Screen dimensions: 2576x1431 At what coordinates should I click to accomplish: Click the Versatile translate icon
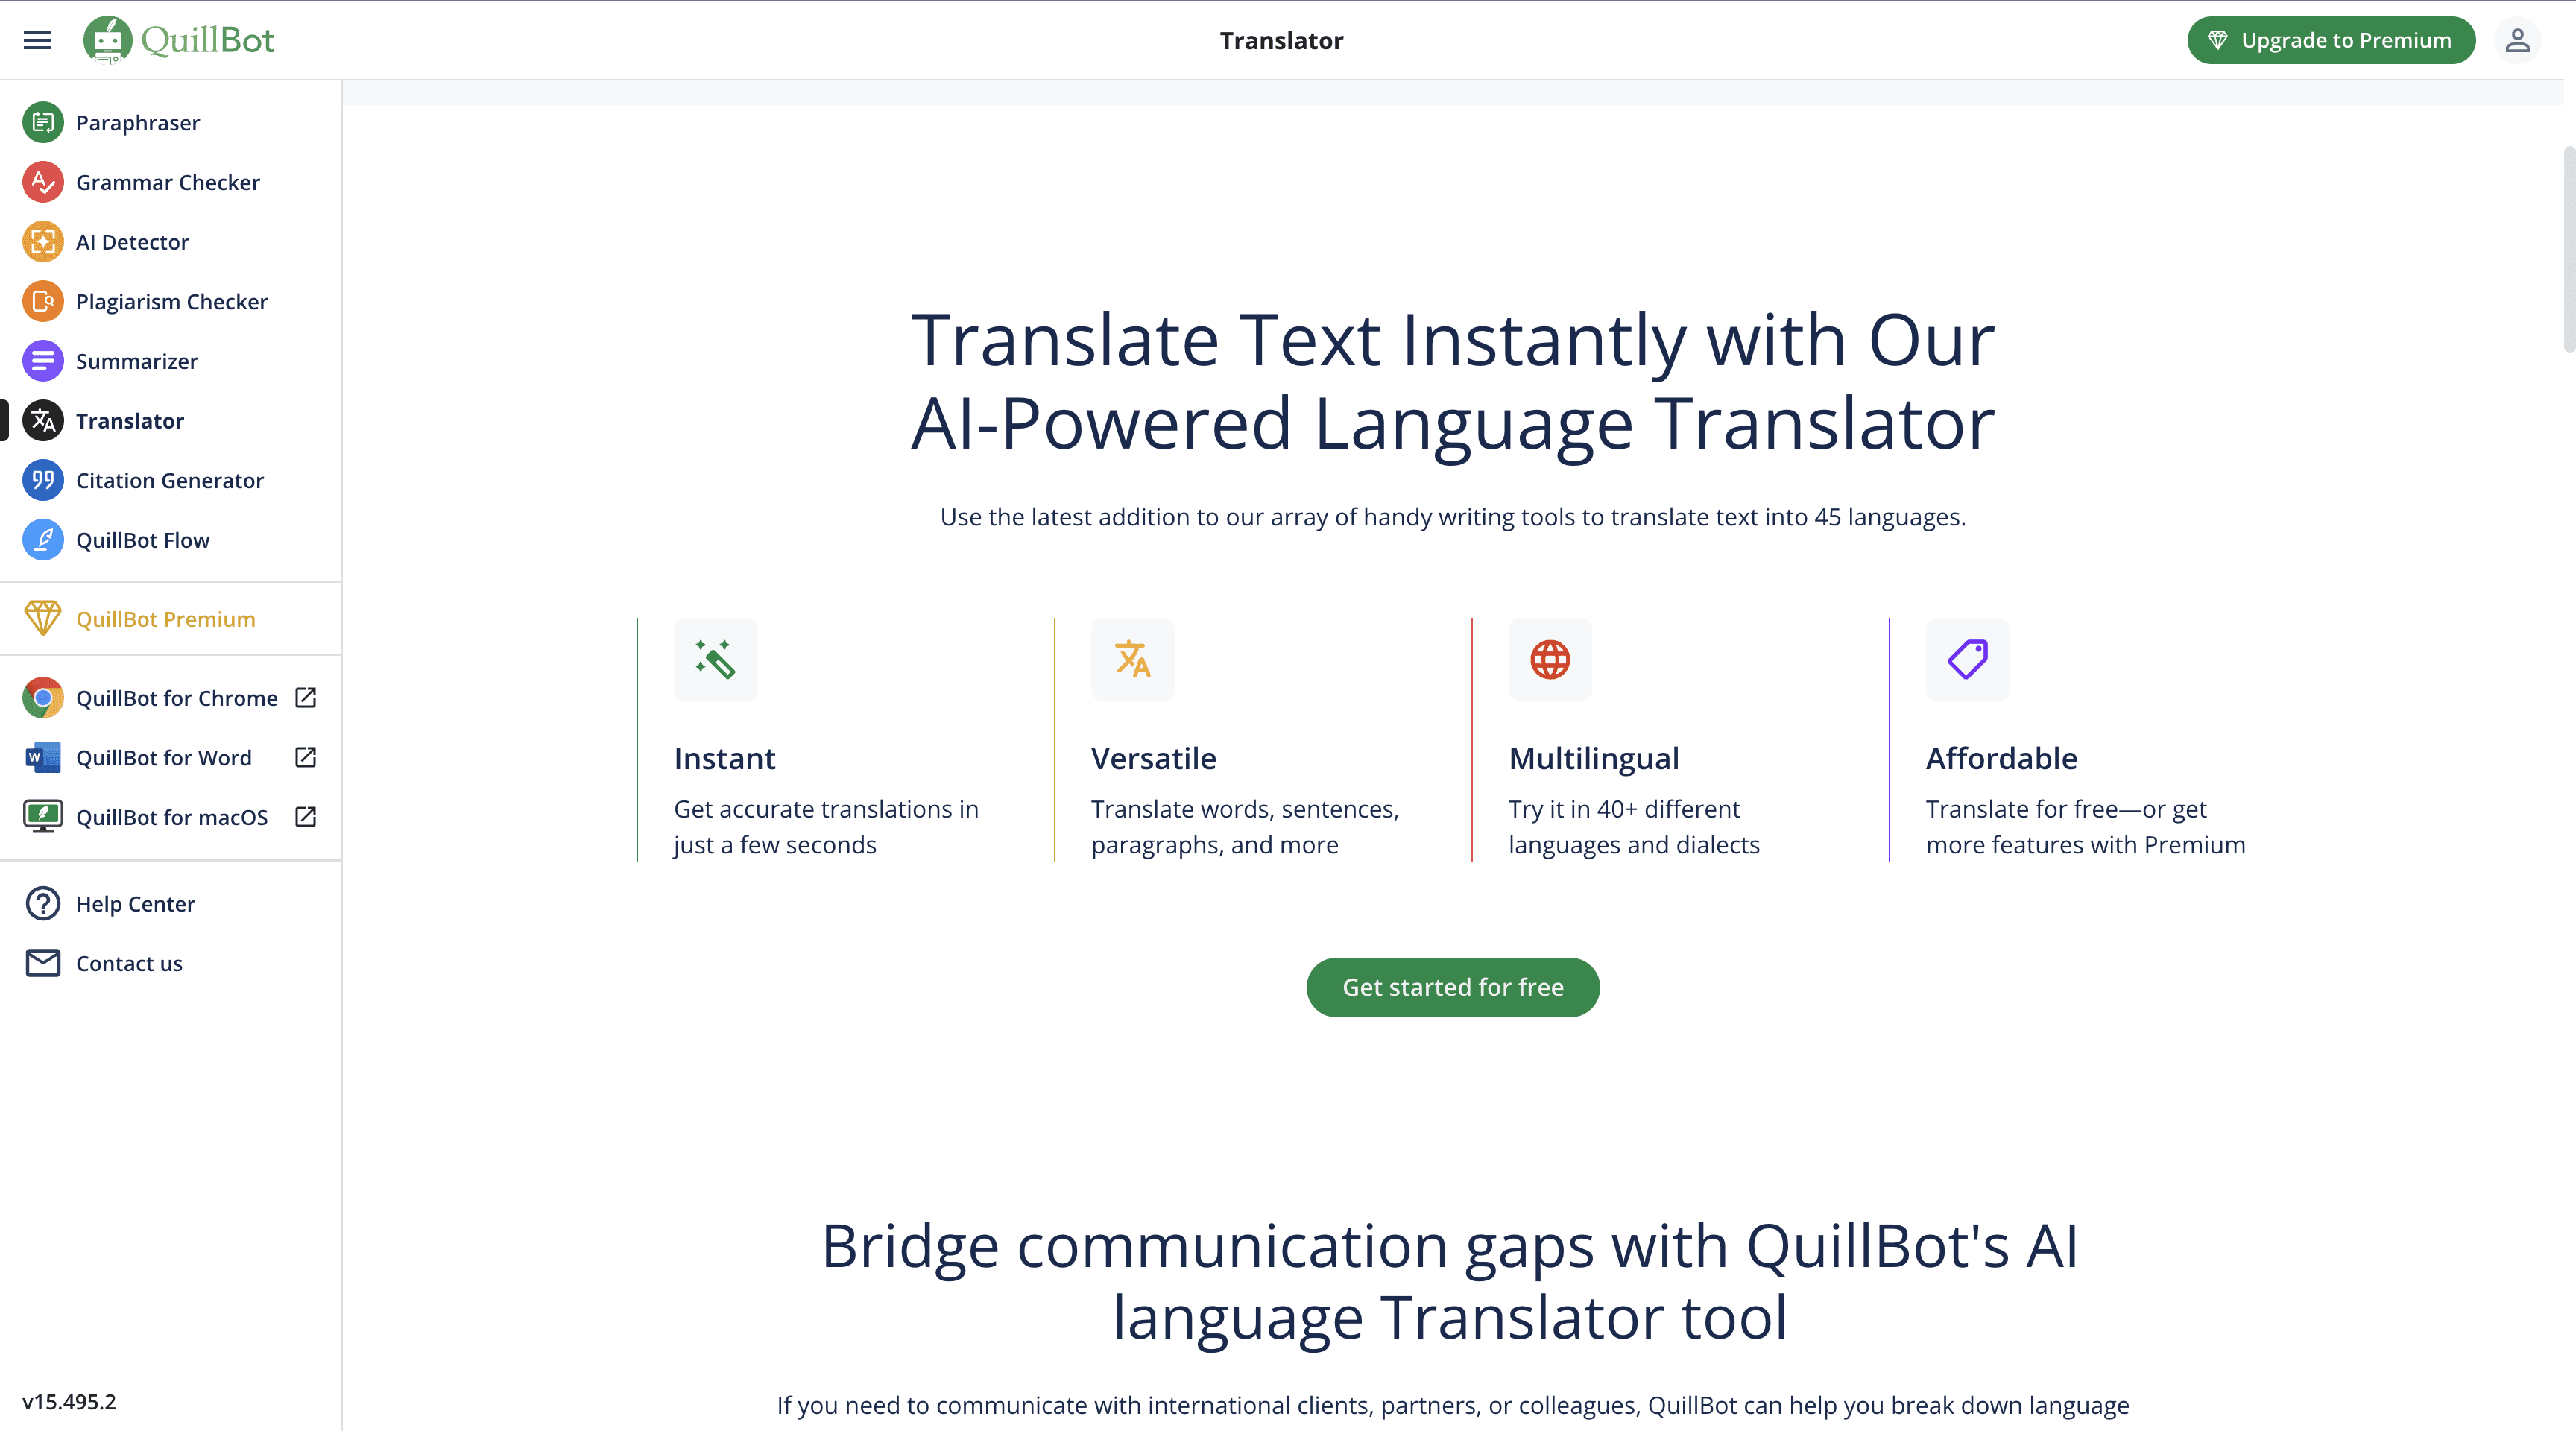tap(1132, 659)
